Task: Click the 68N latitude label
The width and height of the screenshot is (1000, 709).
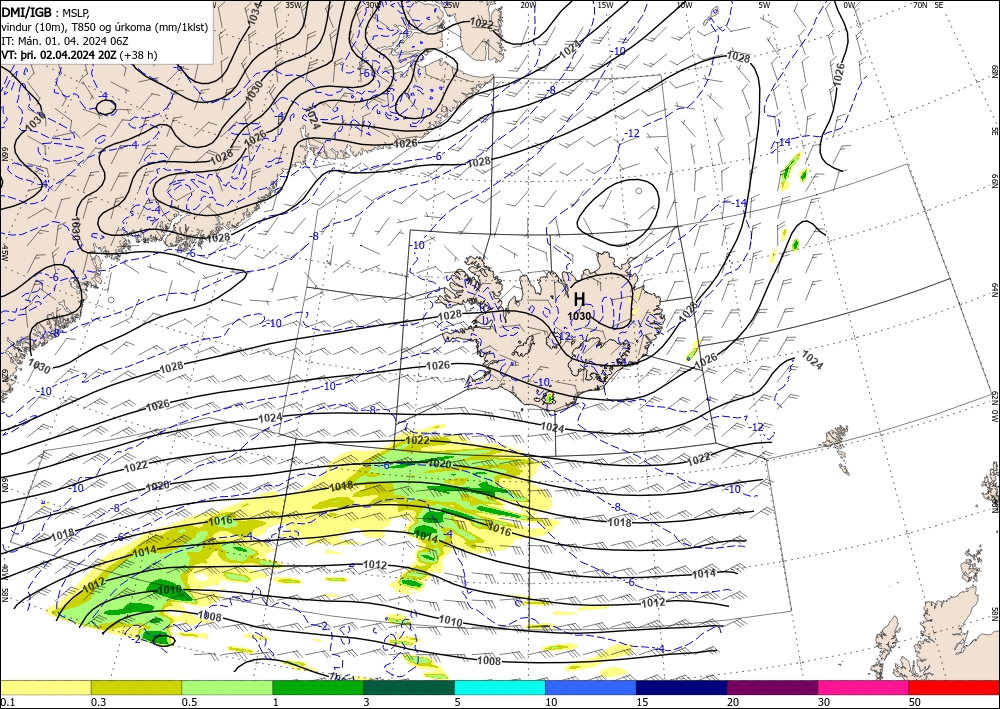Action: [x=994, y=71]
